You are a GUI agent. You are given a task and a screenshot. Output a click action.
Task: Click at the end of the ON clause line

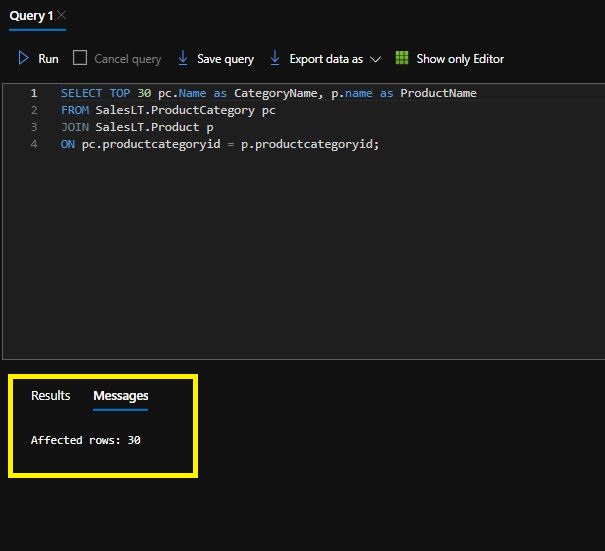tap(380, 144)
